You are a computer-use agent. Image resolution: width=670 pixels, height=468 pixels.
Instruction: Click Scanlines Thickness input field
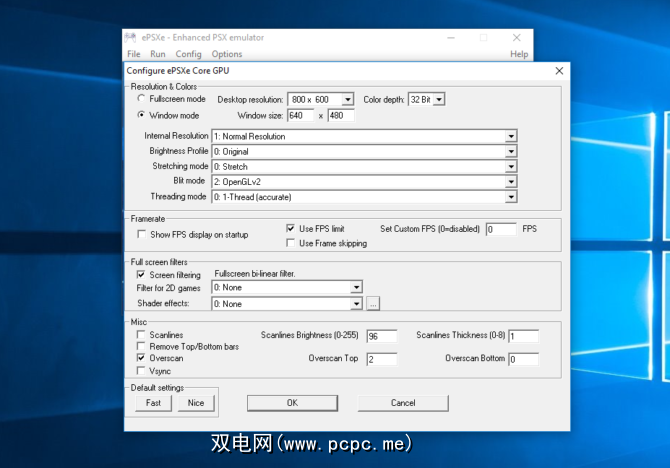tap(523, 336)
